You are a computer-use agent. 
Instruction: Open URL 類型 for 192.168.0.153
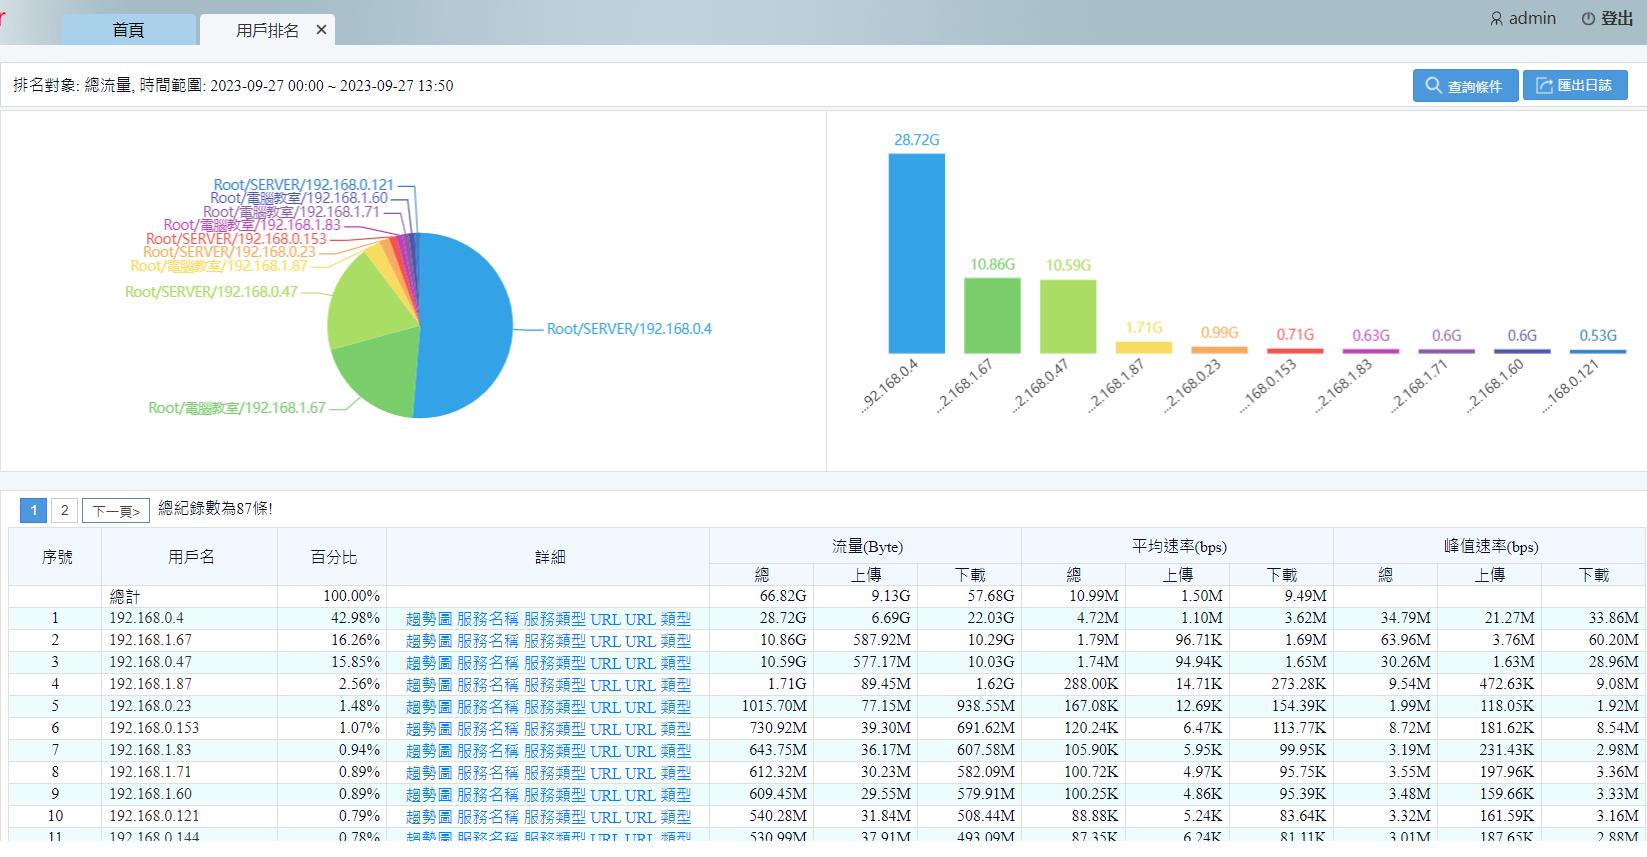(x=658, y=729)
